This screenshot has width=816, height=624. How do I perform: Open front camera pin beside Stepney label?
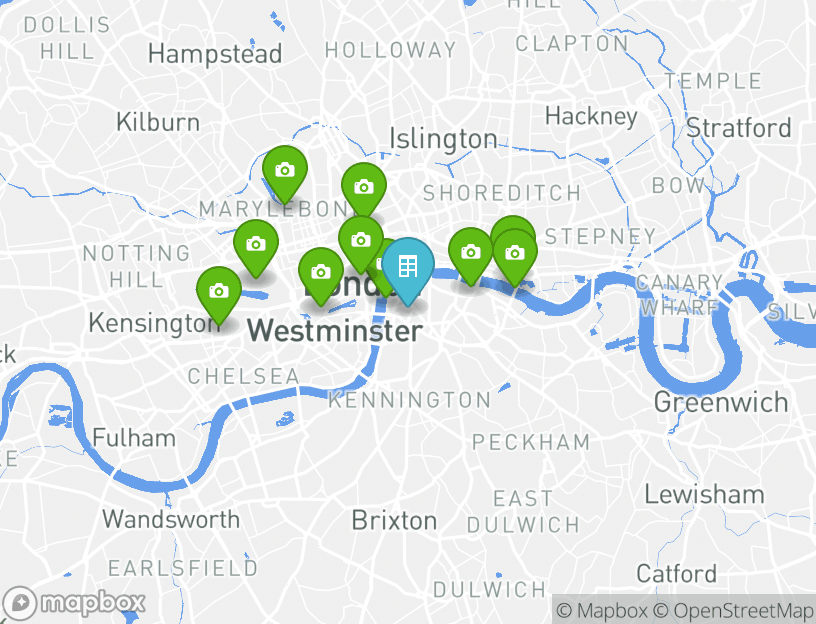pyautogui.click(x=515, y=254)
